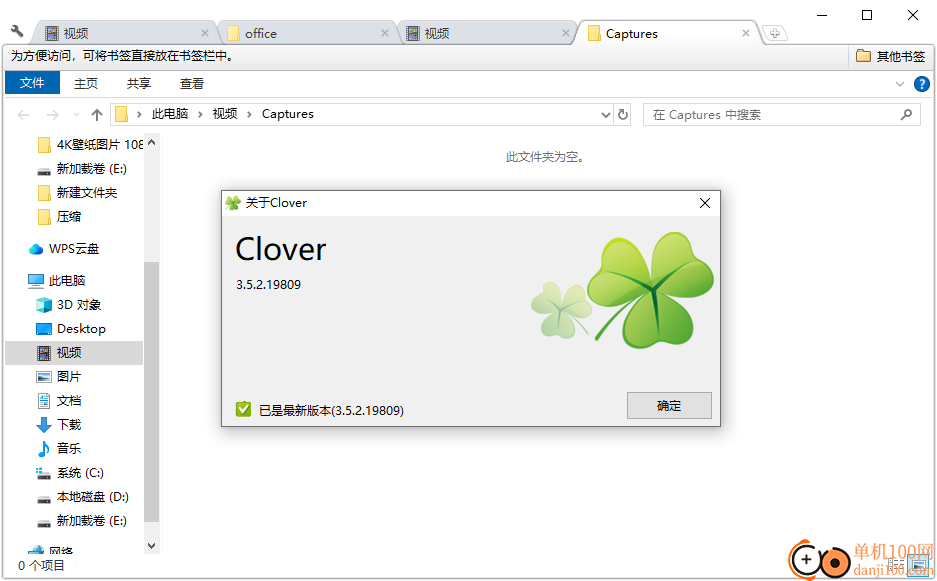Go up one folder level
Viewport: 937px width, 581px height.
pos(97,115)
